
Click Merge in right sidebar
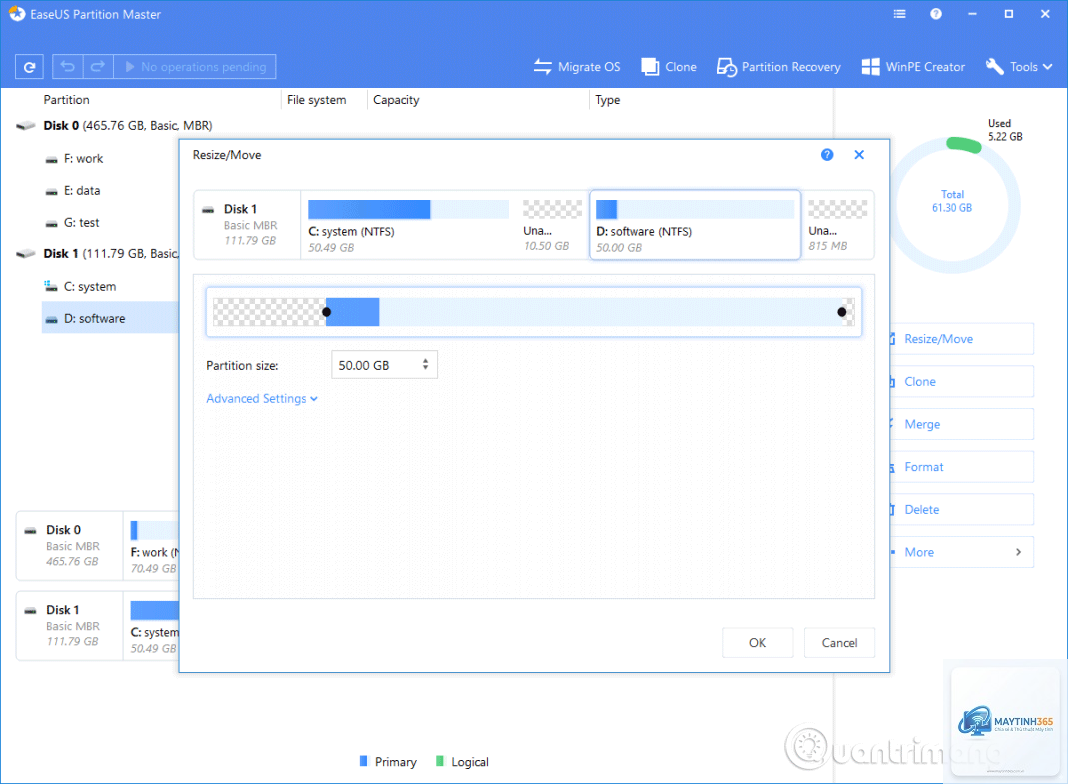click(961, 424)
